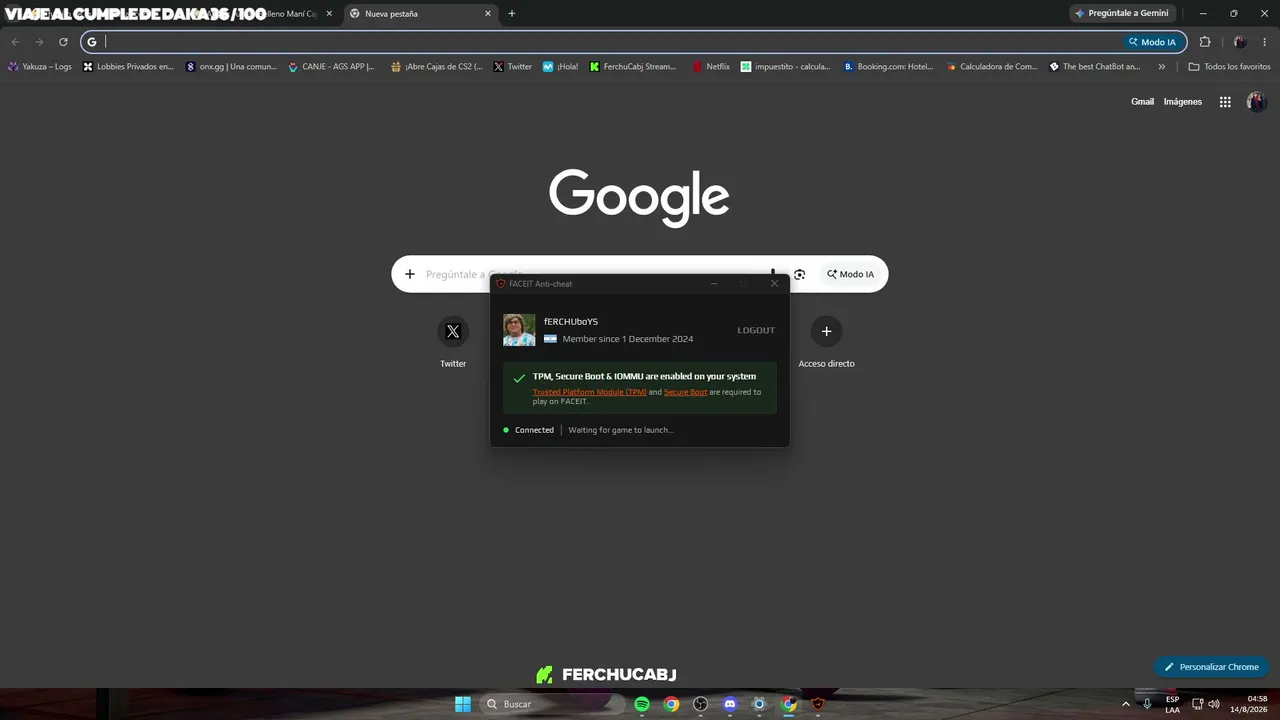Image resolution: width=1280 pixels, height=720 pixels.
Task: Click the FACEIT Anti-cheat taskbar icon
Action: point(818,704)
